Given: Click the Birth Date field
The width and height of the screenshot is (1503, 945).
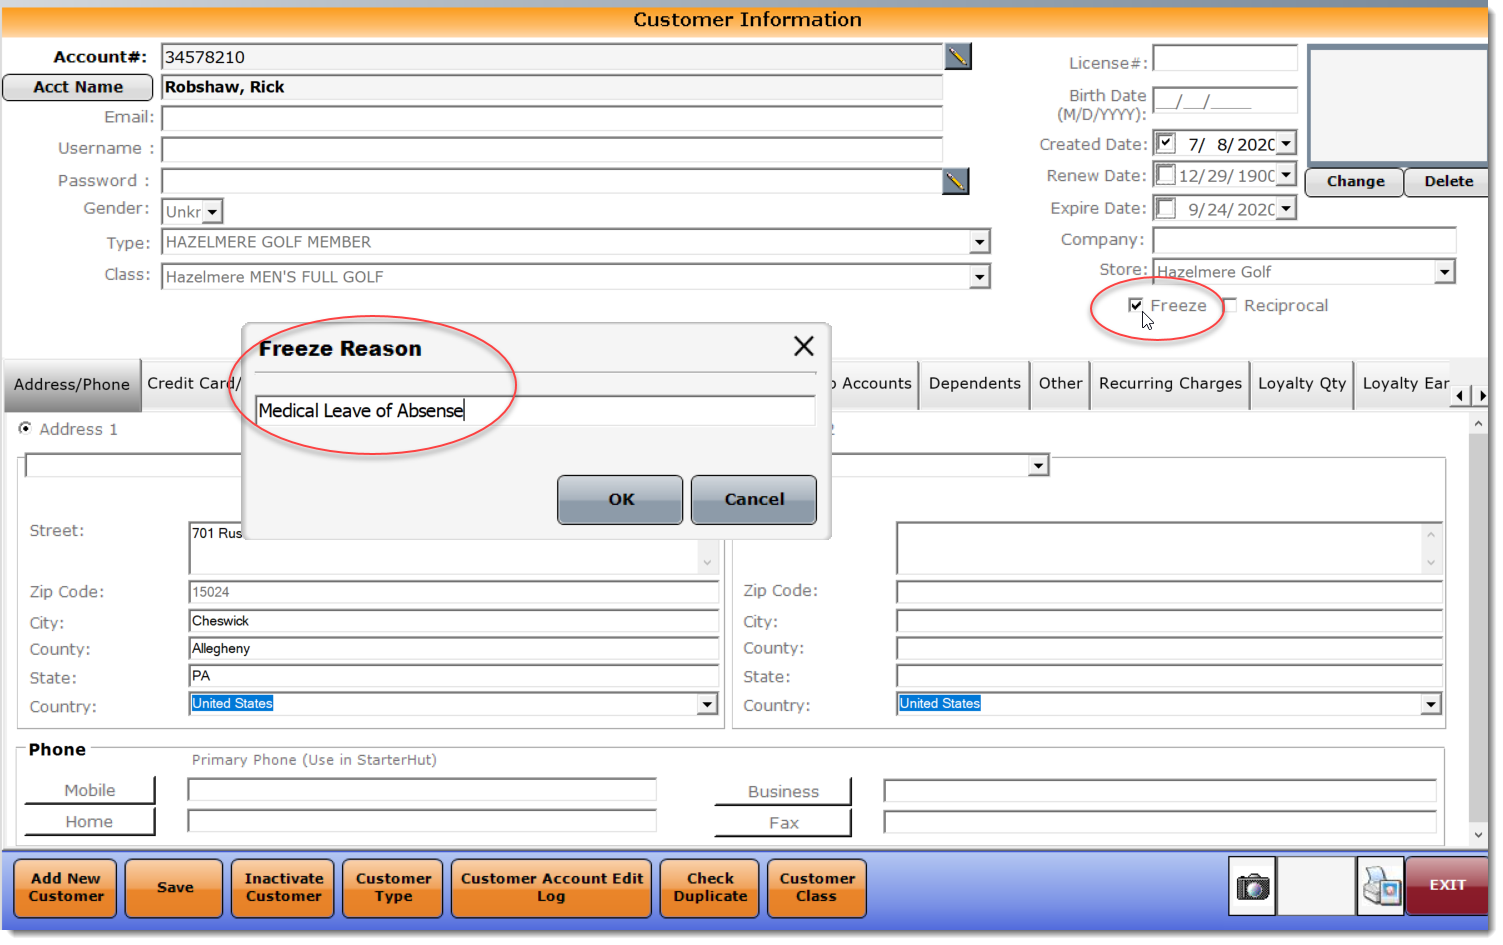Looking at the screenshot, I should (1225, 100).
